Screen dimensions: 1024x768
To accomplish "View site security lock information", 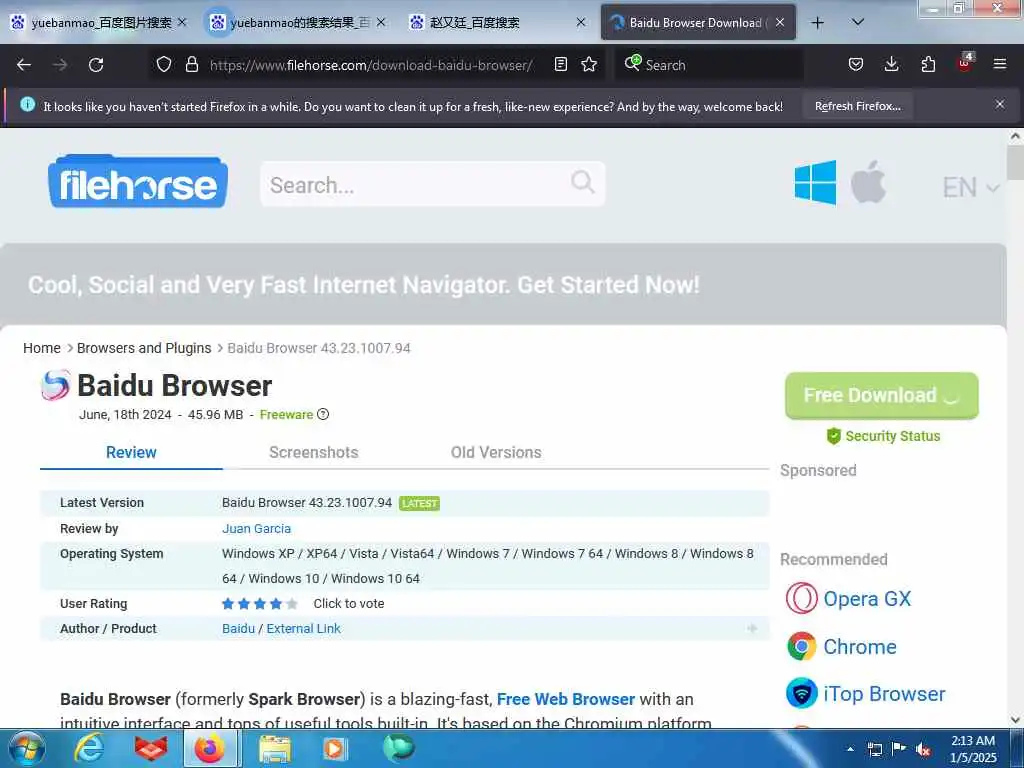I will click(x=191, y=65).
